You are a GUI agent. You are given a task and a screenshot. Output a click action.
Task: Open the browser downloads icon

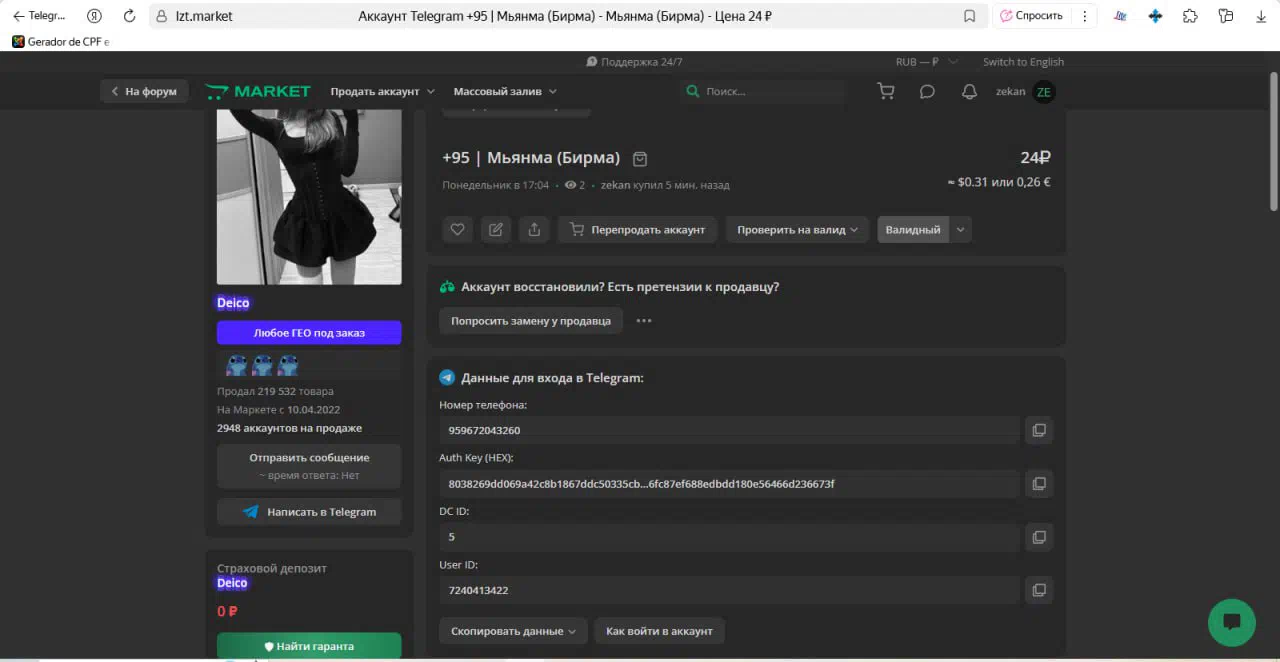point(1261,16)
